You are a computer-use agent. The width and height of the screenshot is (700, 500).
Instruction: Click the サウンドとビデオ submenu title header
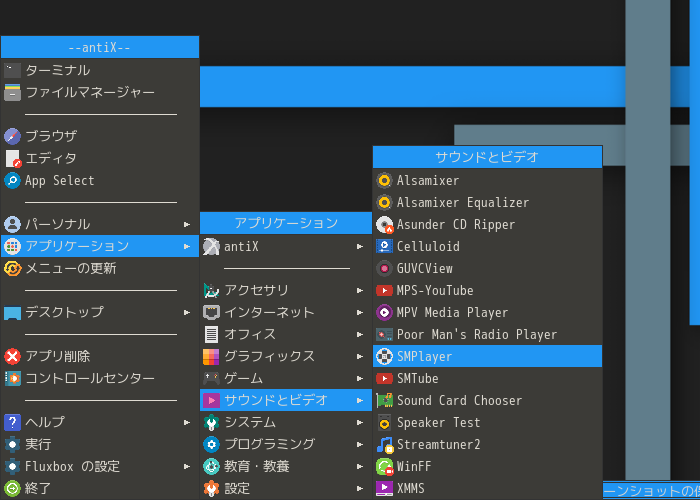(x=488, y=157)
